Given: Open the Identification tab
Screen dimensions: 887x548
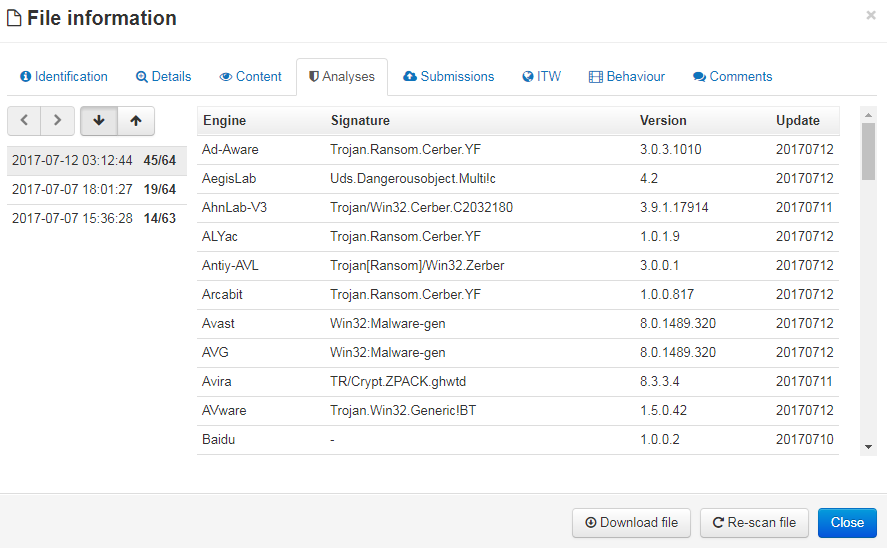Looking at the screenshot, I should point(64,76).
